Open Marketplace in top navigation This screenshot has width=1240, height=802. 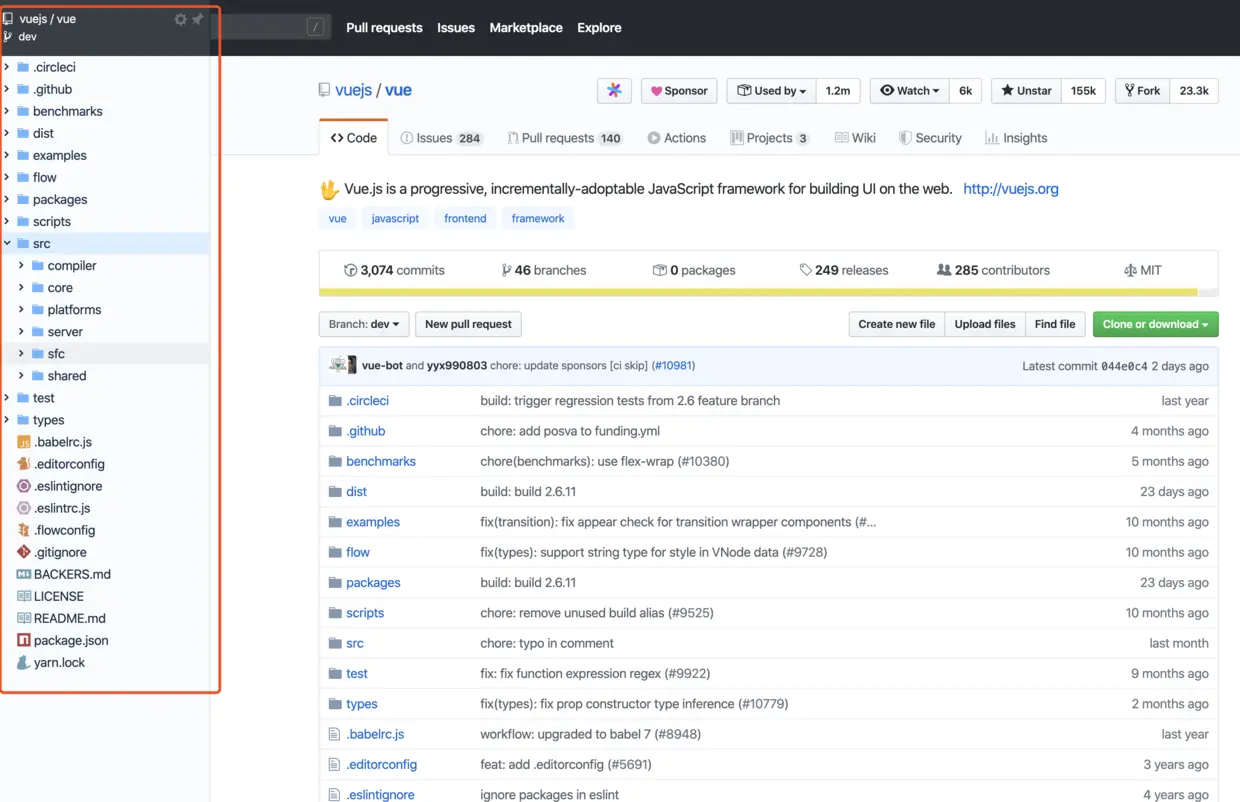(x=526, y=27)
